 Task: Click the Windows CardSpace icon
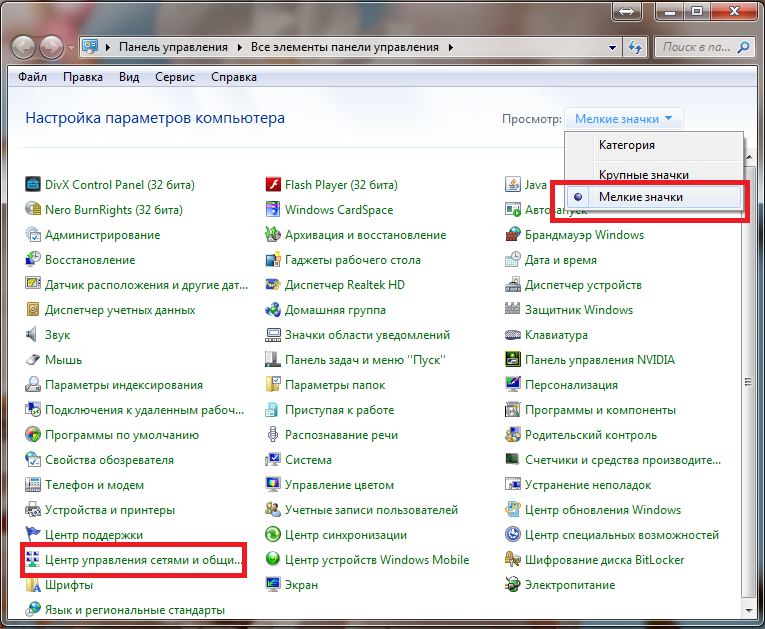[x=273, y=209]
